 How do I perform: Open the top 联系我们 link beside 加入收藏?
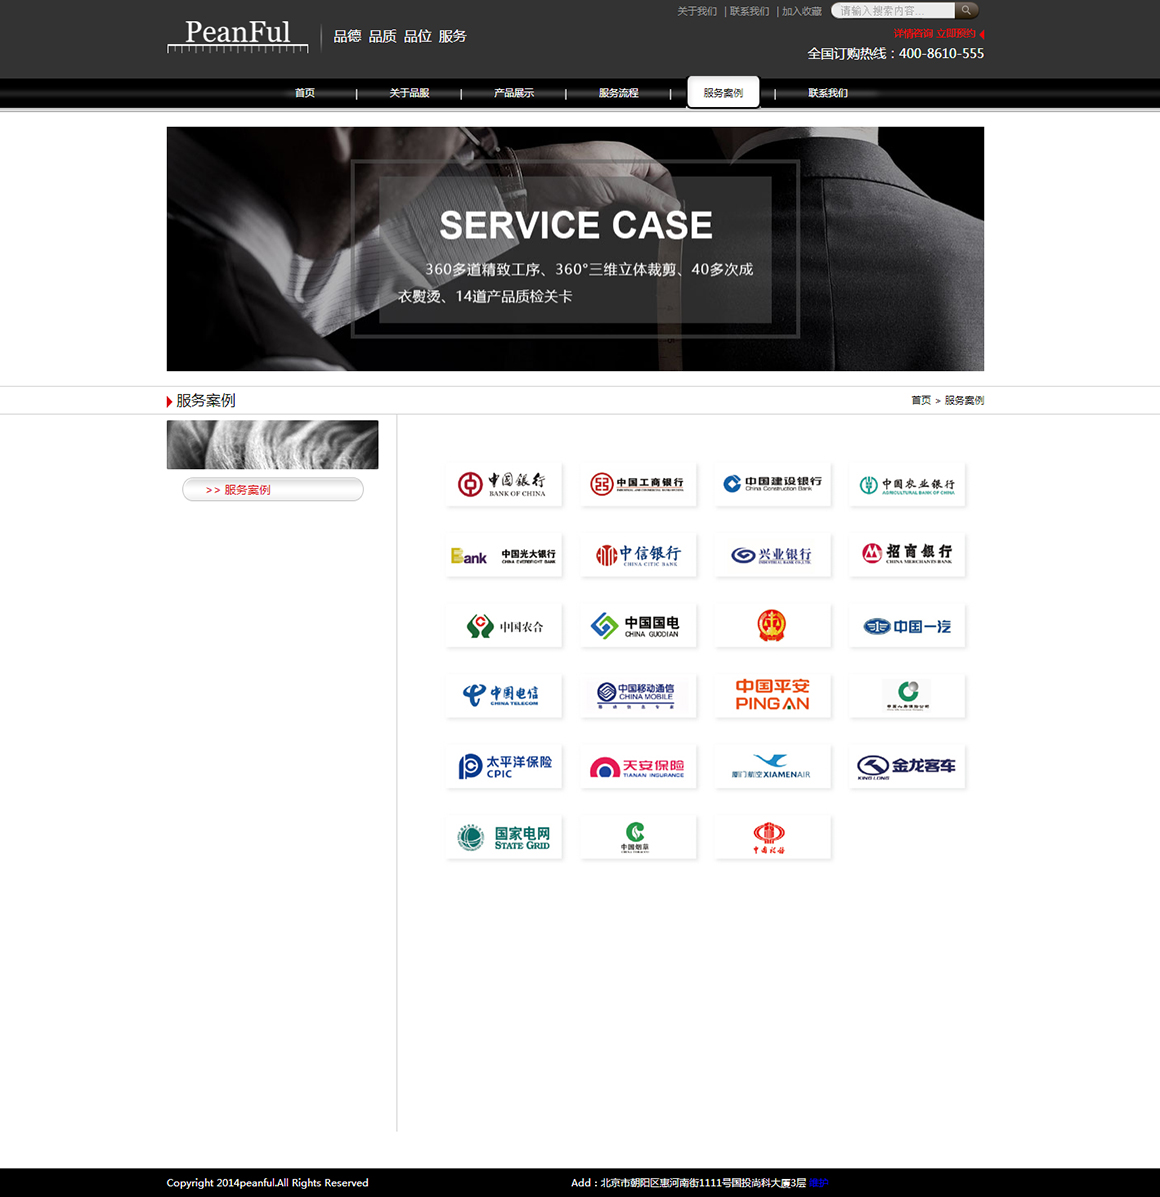point(749,11)
